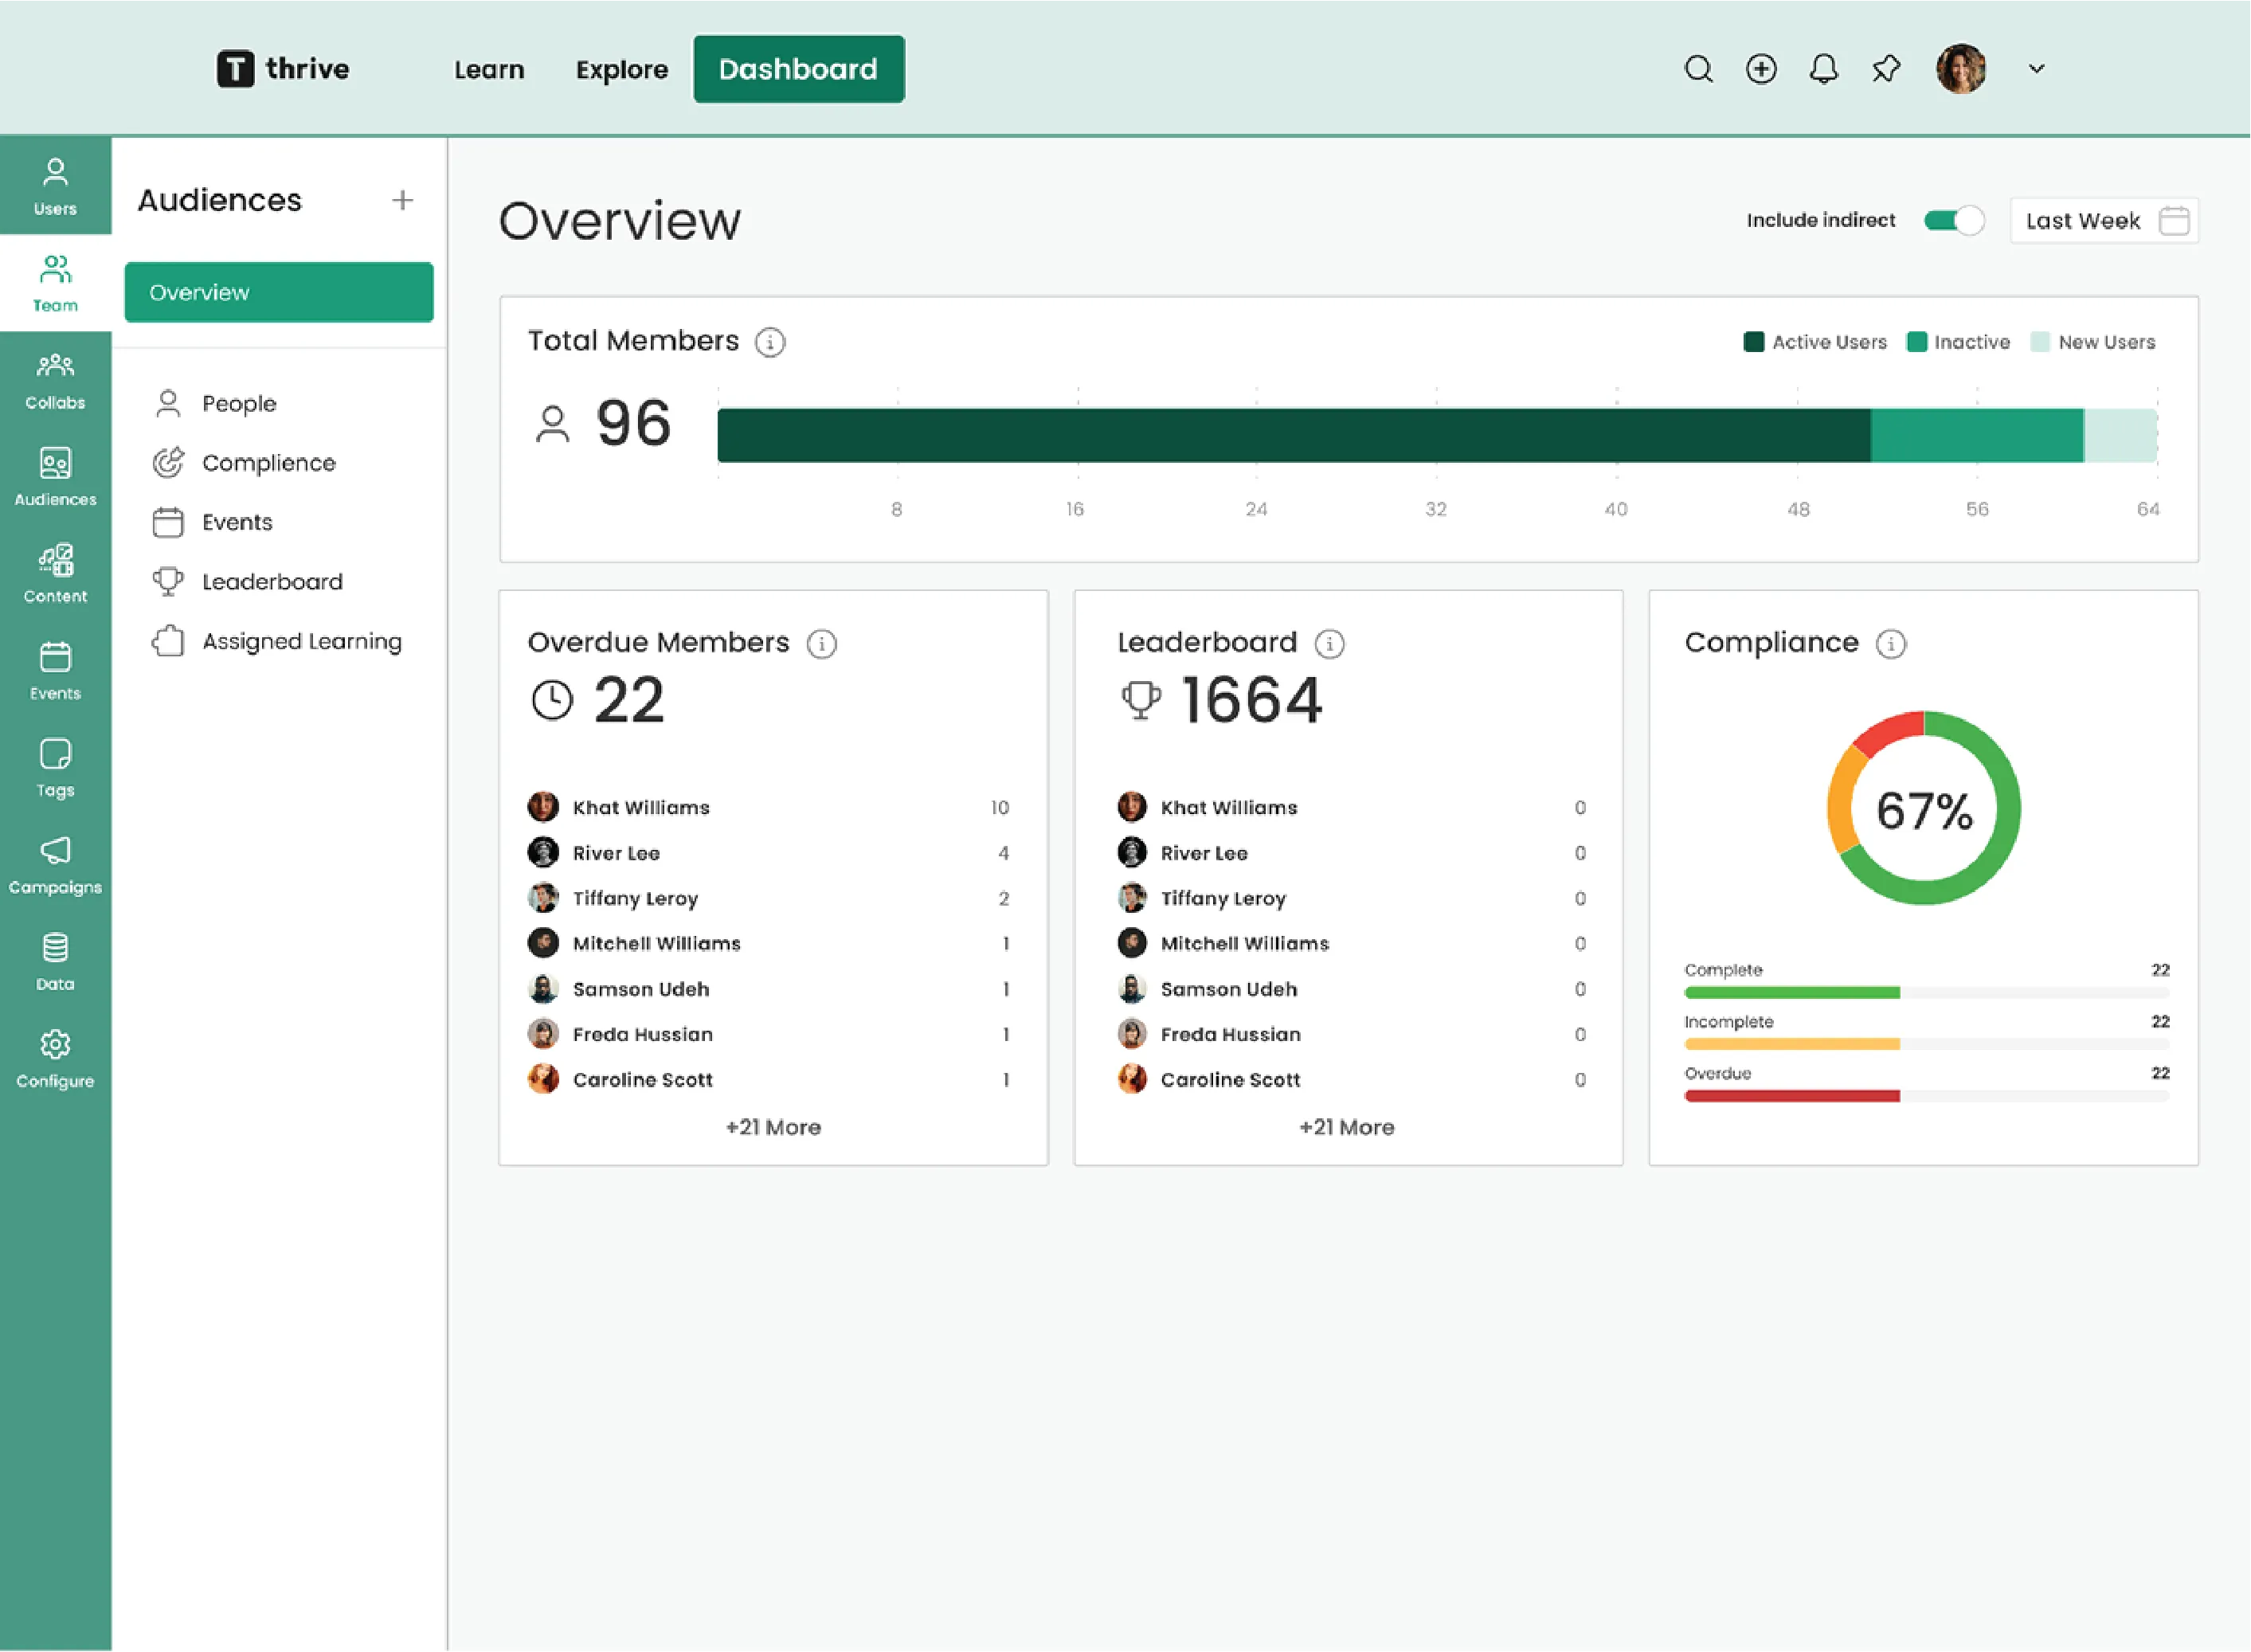
Task: Go to Audiences in the sidebar
Action: pyautogui.click(x=55, y=478)
